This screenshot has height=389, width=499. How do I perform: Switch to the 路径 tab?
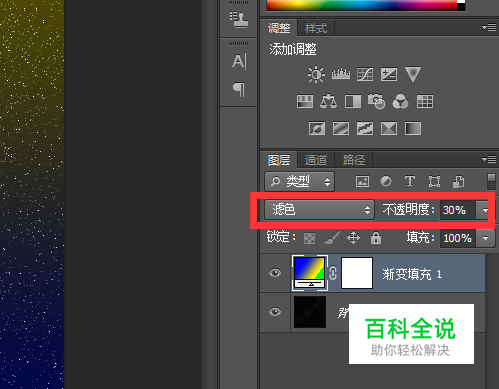coord(354,160)
